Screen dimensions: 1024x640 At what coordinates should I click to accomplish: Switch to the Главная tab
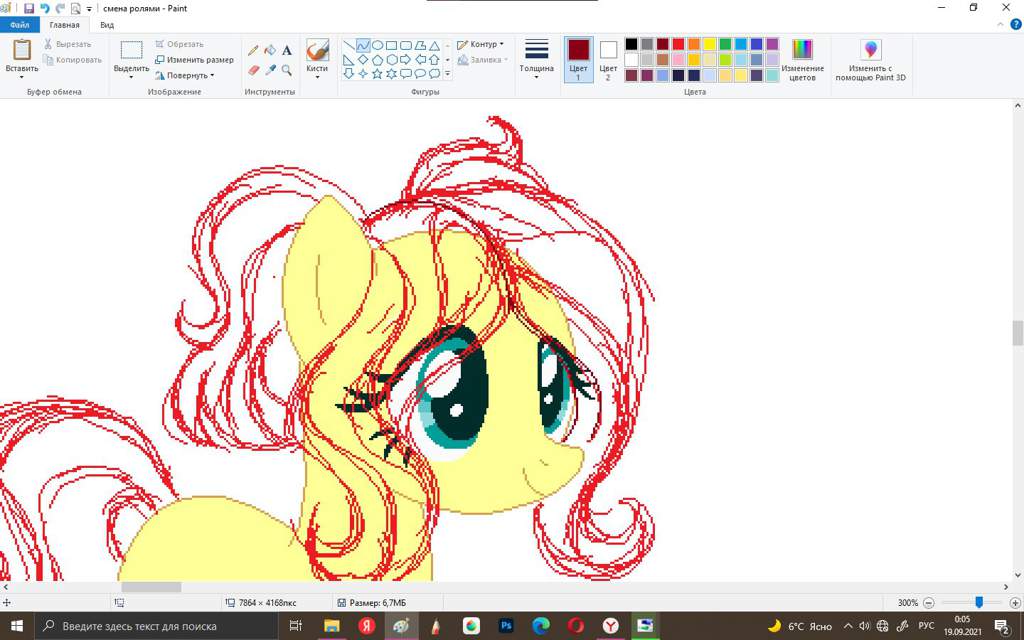point(65,25)
